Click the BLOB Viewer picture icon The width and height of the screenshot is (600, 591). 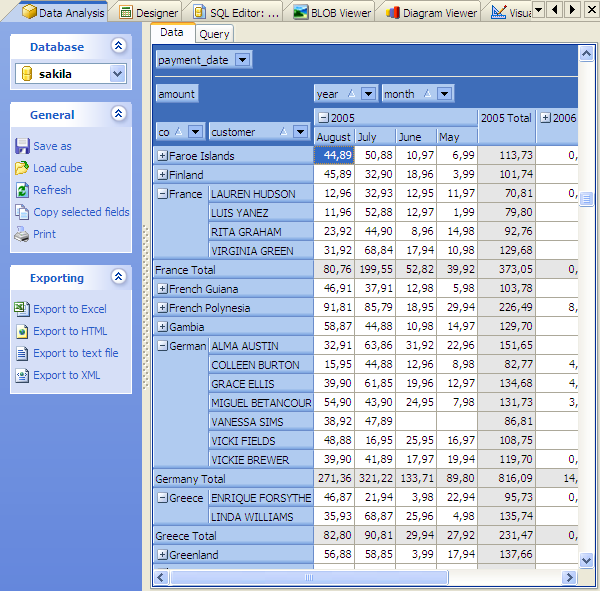[x=301, y=12]
